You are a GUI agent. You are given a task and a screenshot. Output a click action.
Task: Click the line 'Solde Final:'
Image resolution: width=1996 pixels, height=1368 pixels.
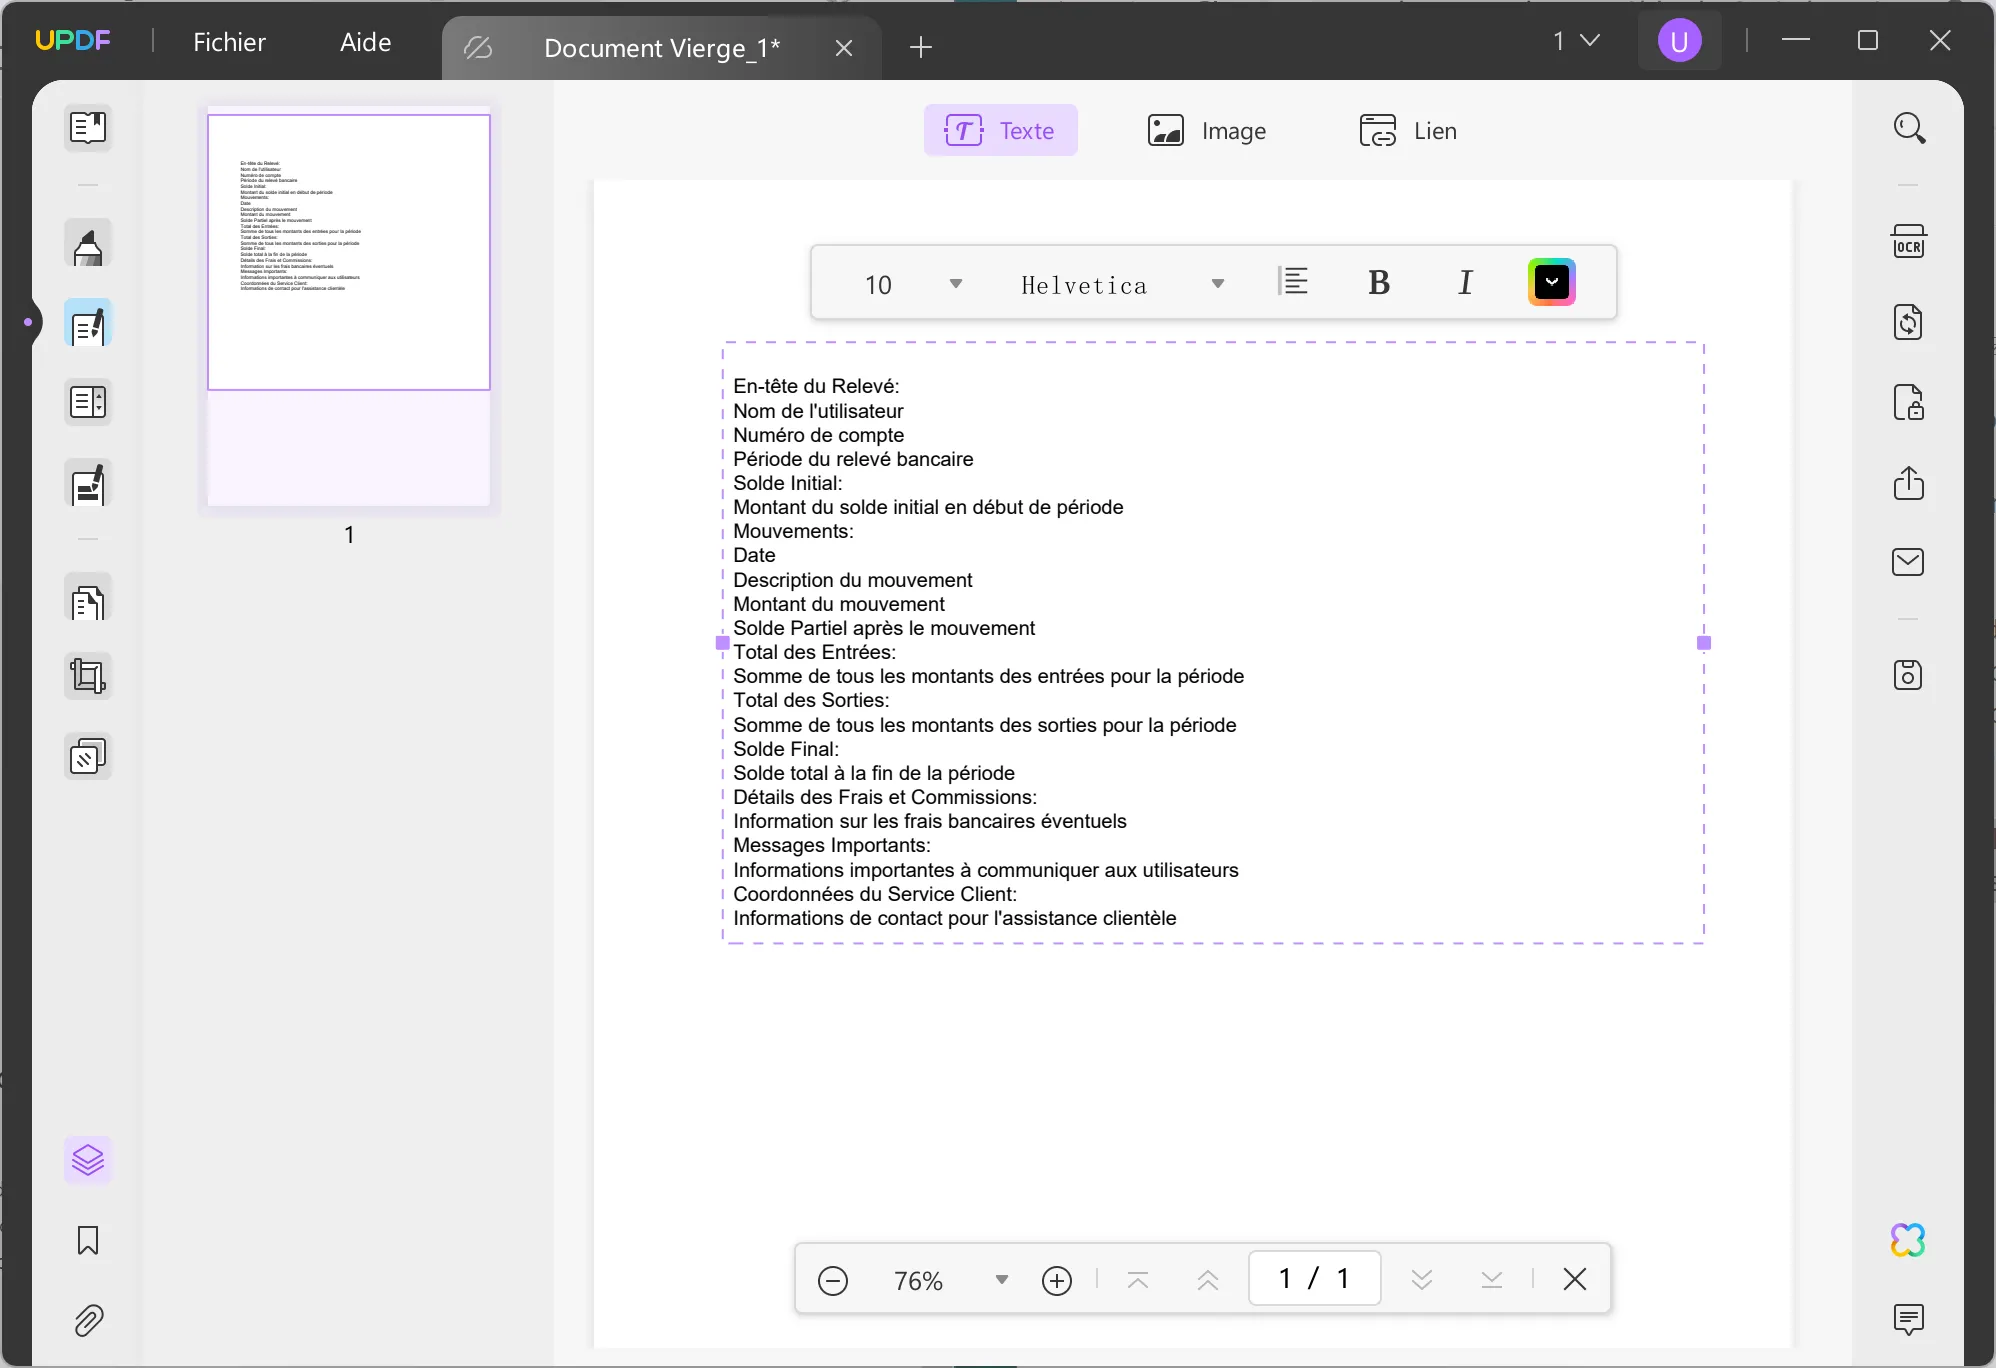pos(786,749)
